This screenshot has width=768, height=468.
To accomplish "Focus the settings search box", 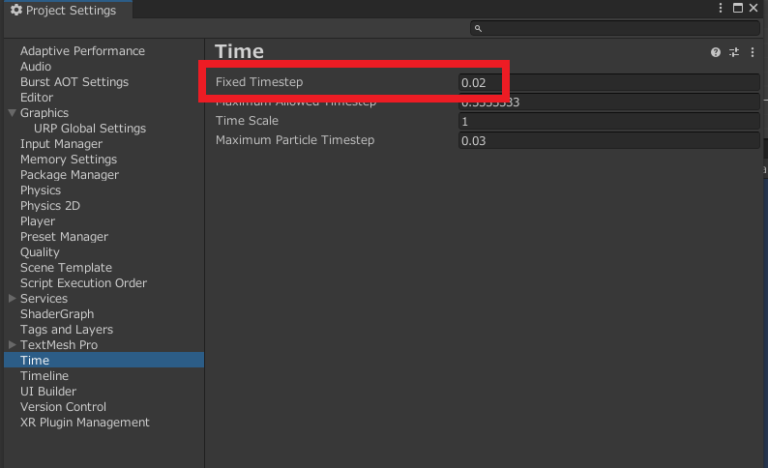I will 615,29.
